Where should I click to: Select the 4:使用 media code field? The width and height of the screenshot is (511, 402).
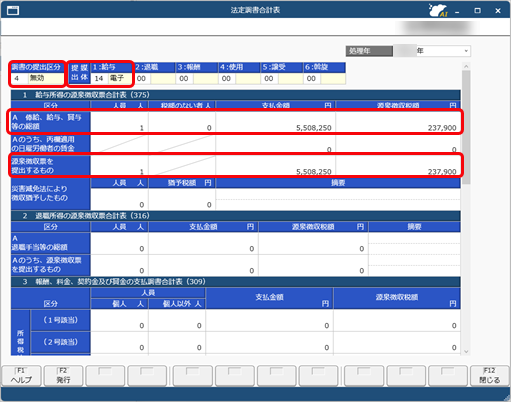[227, 79]
